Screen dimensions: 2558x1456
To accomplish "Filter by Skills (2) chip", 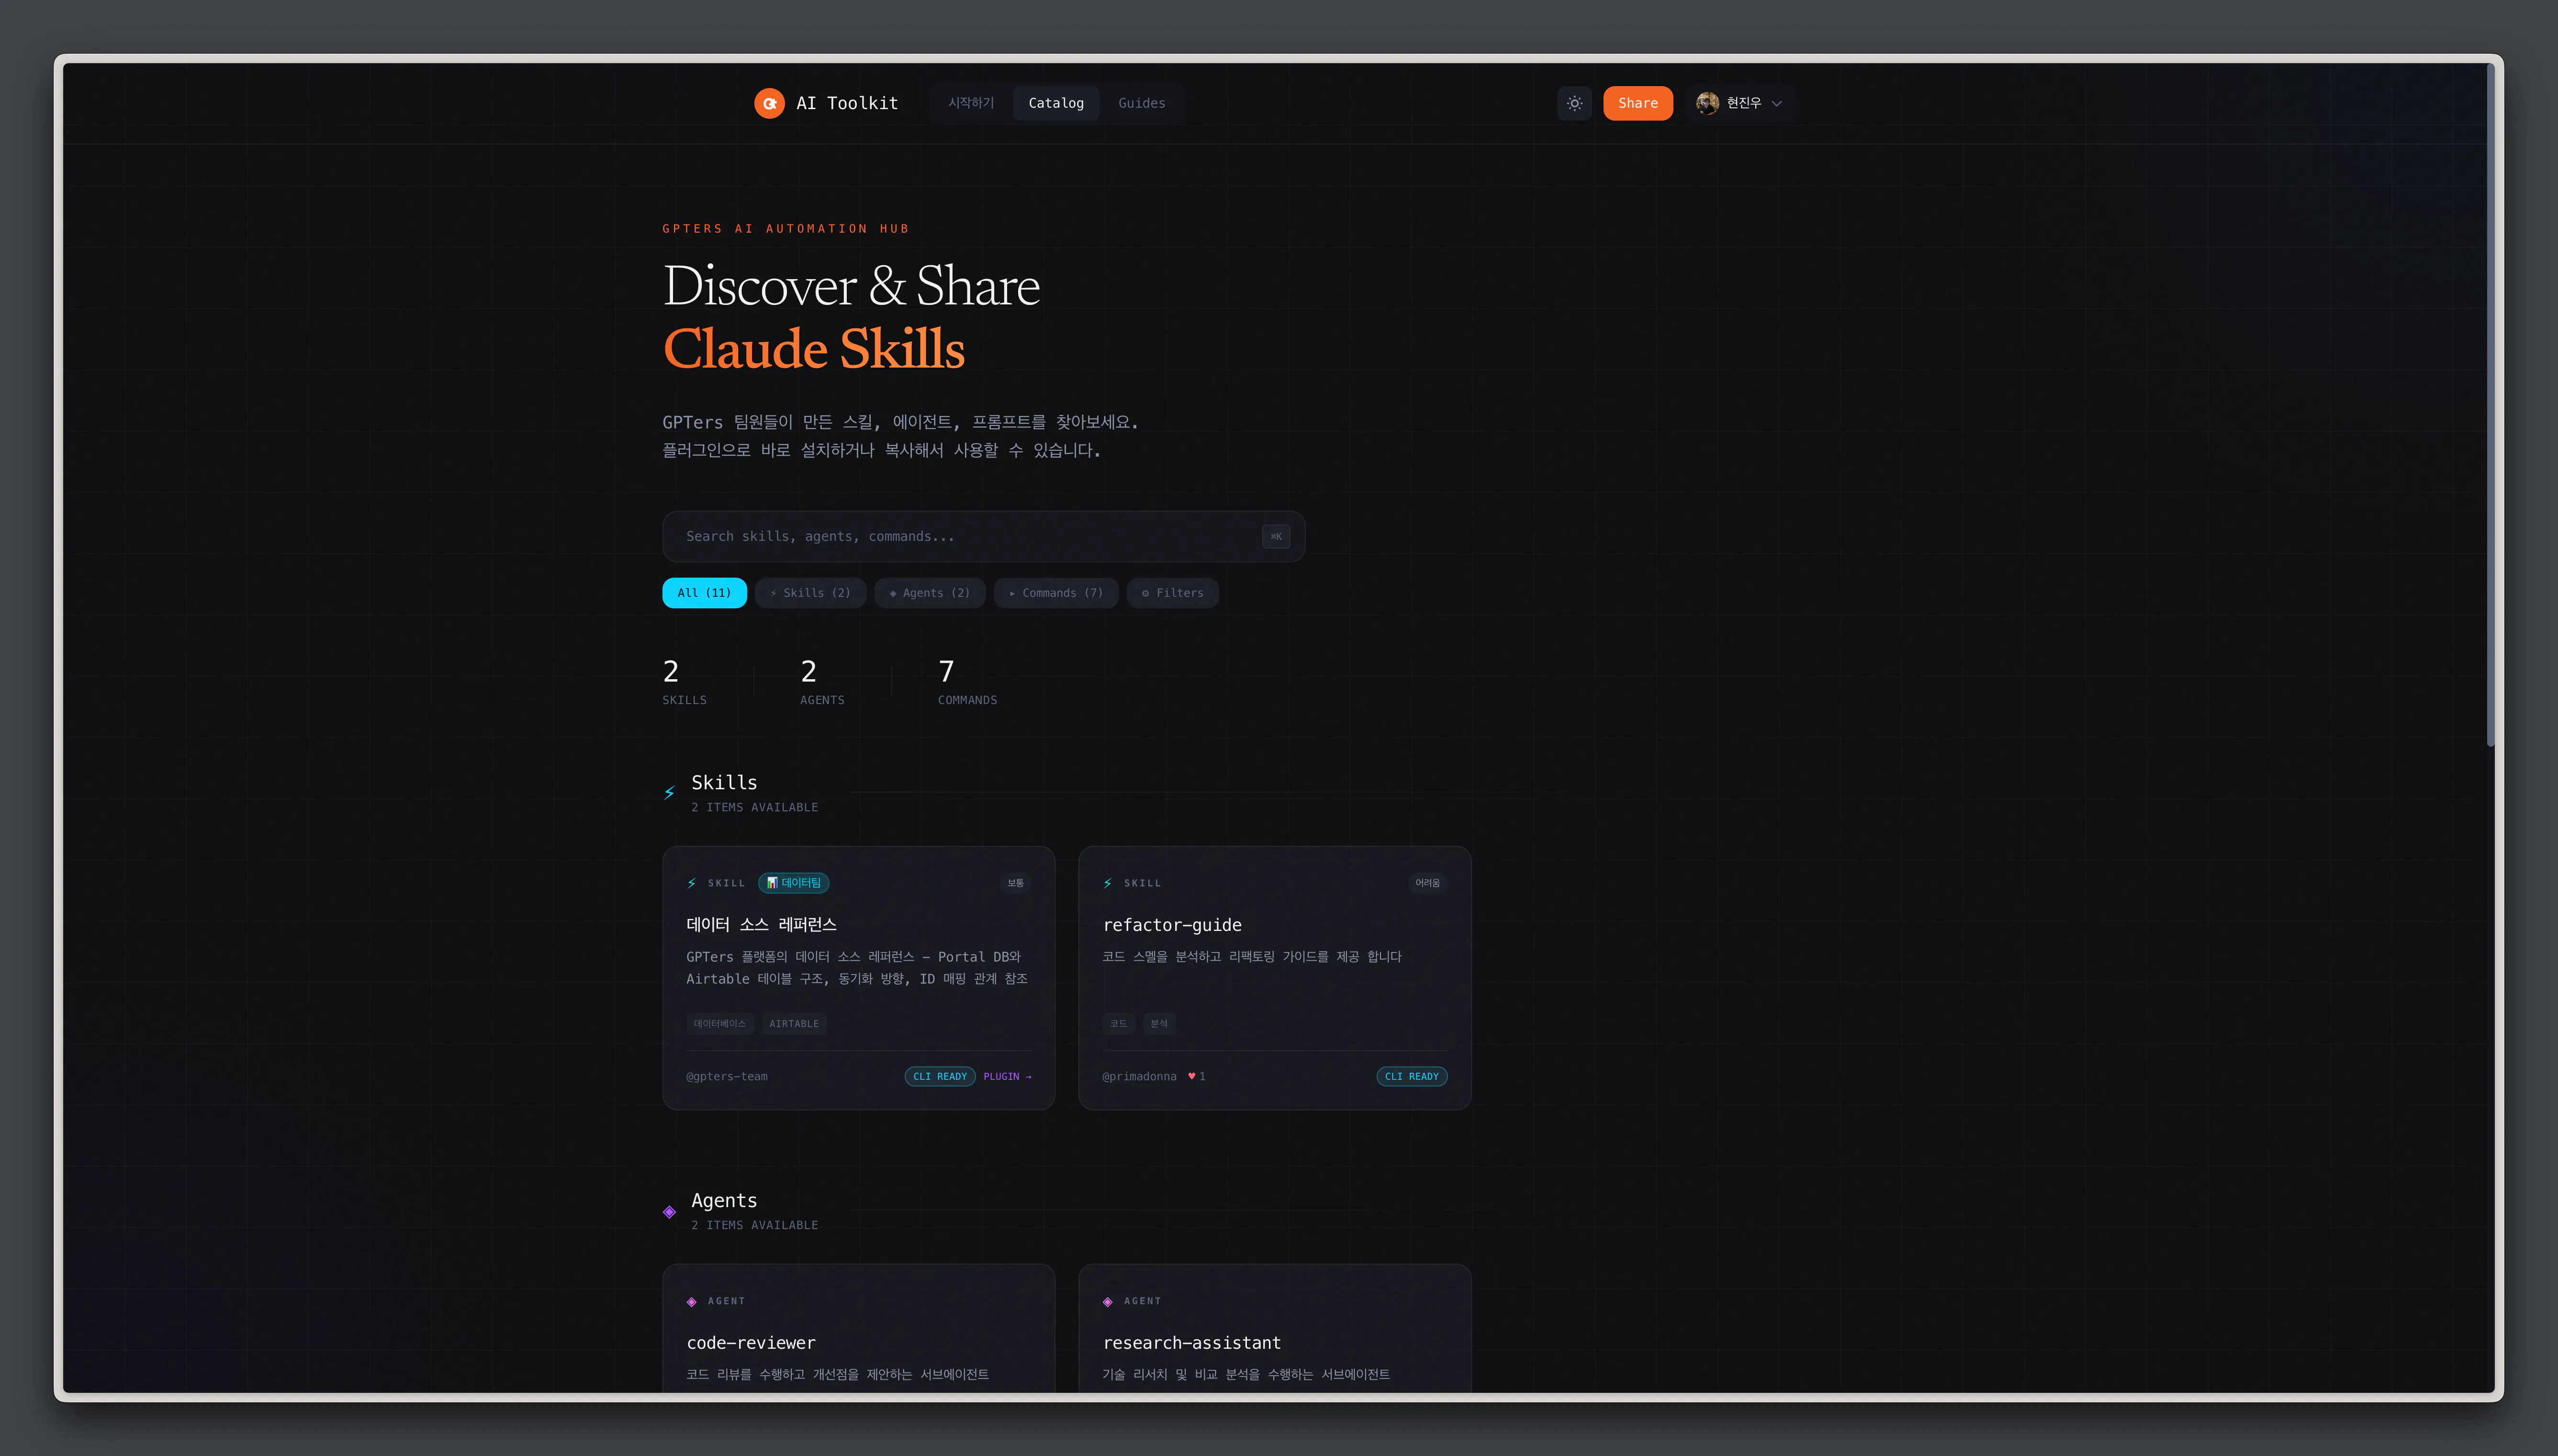I will tap(810, 593).
